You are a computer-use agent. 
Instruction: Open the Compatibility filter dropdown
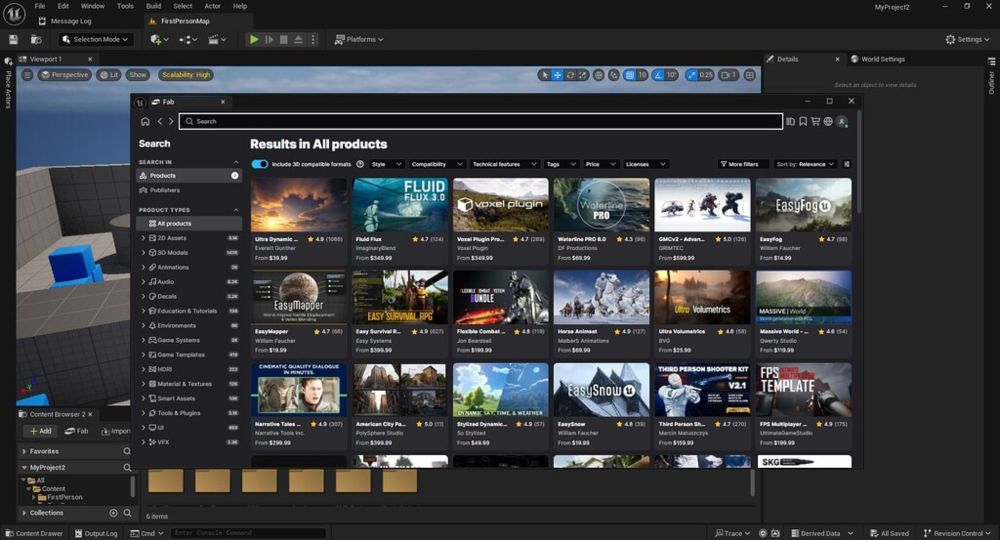436,164
